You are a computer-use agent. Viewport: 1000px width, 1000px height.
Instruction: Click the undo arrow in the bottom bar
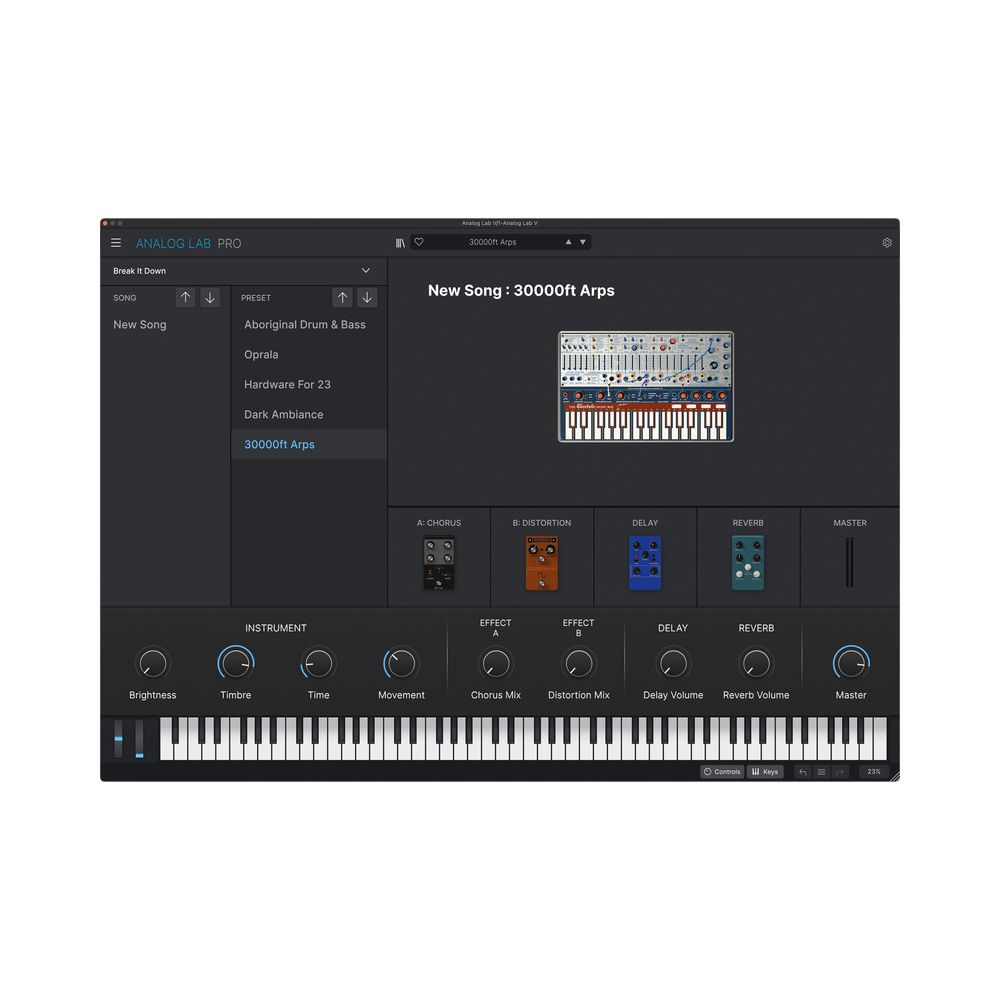803,771
